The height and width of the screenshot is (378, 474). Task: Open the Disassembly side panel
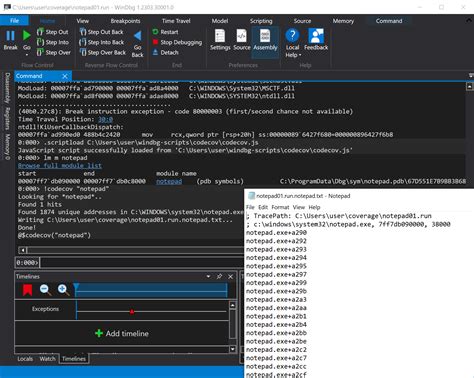(7, 88)
